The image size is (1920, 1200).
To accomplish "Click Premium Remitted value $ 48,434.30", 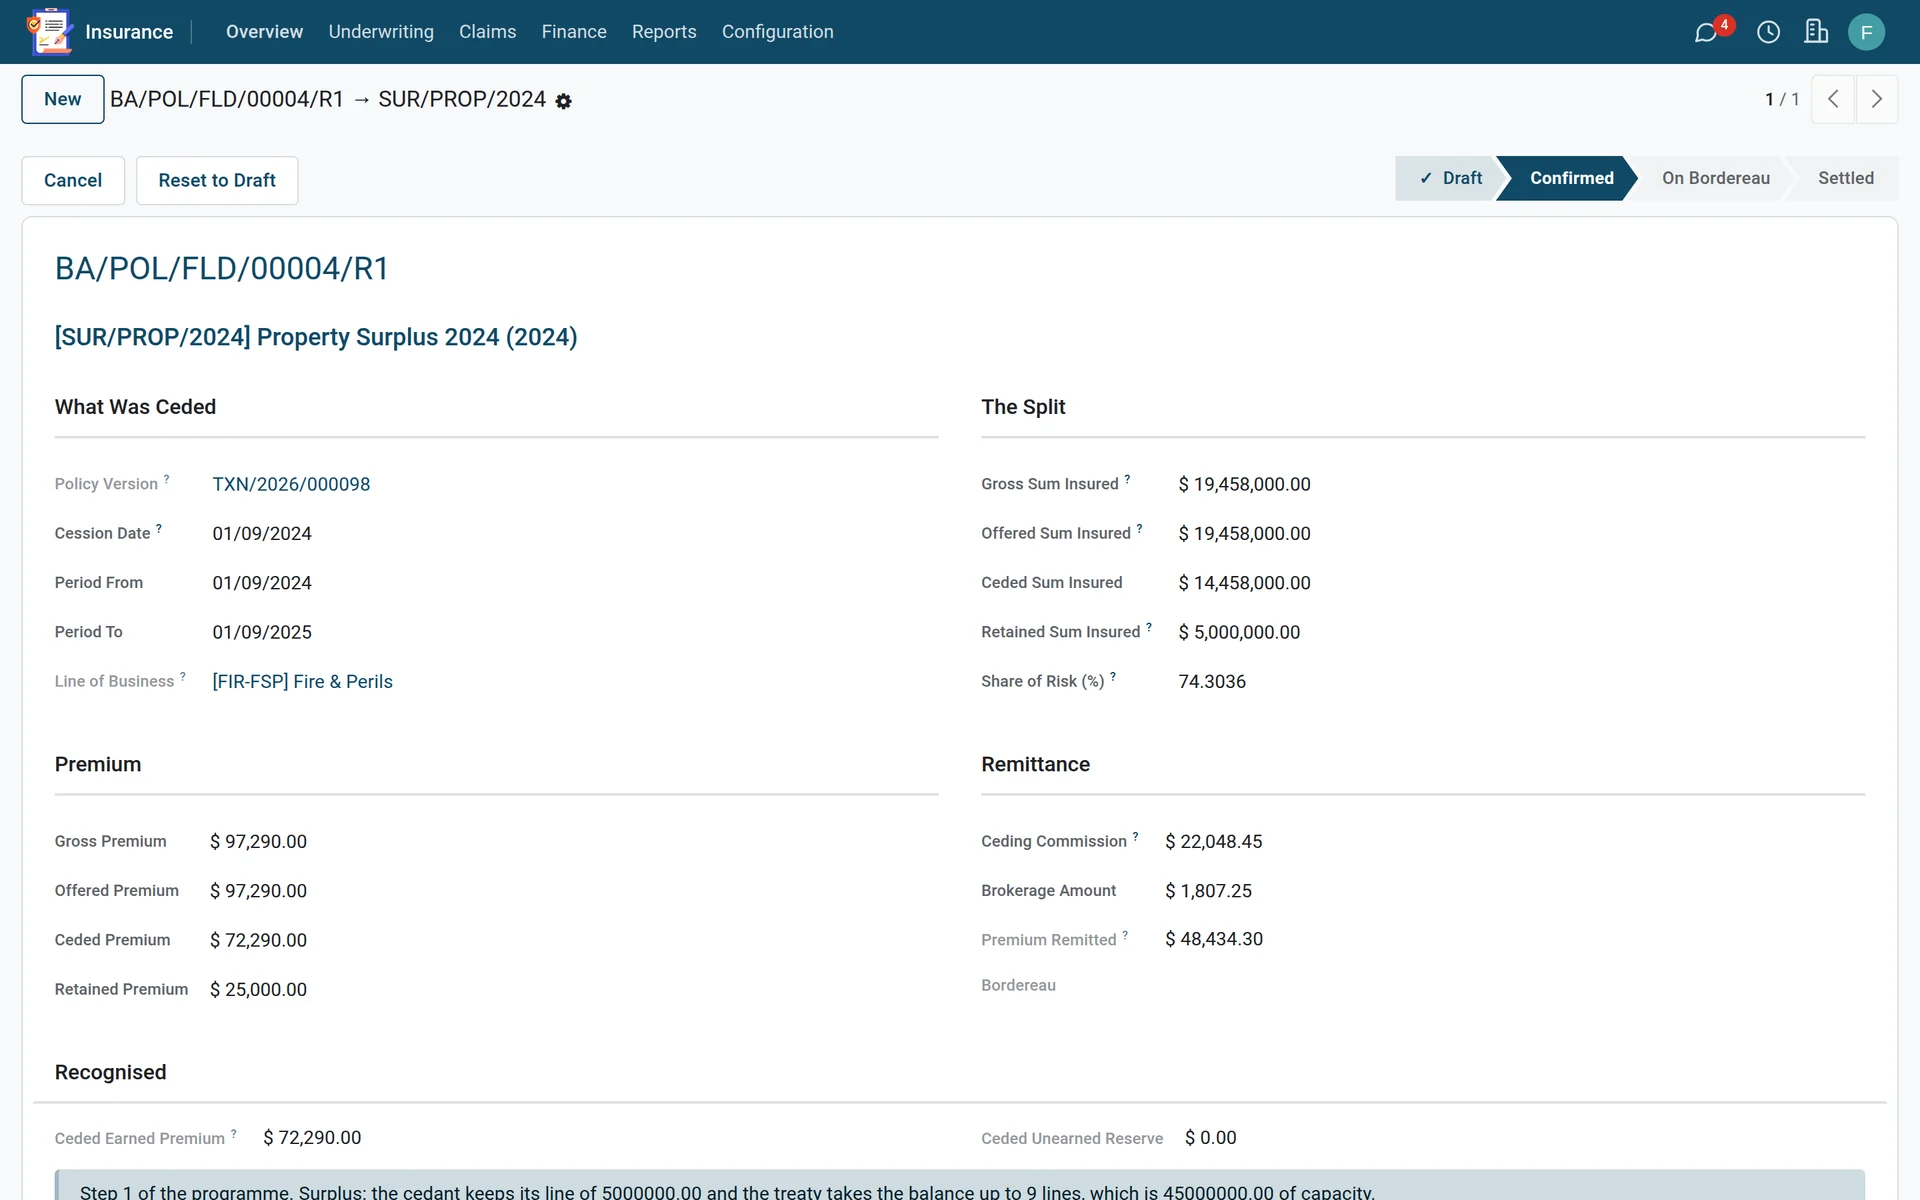I will tap(1214, 939).
